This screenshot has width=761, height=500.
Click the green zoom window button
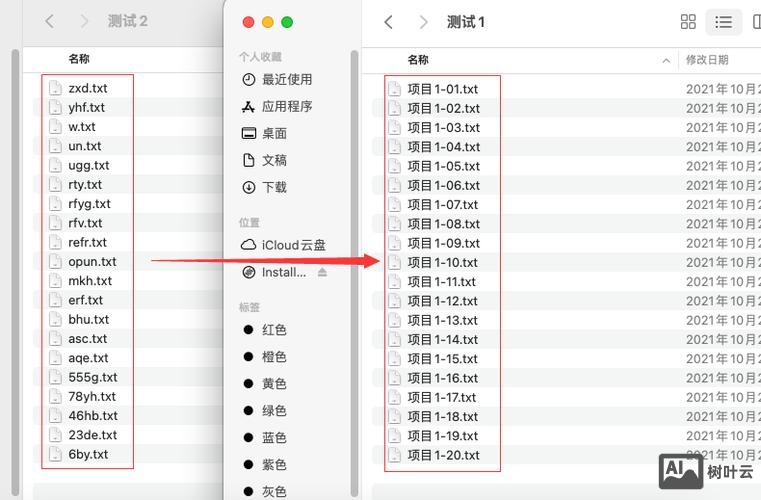coord(287,22)
